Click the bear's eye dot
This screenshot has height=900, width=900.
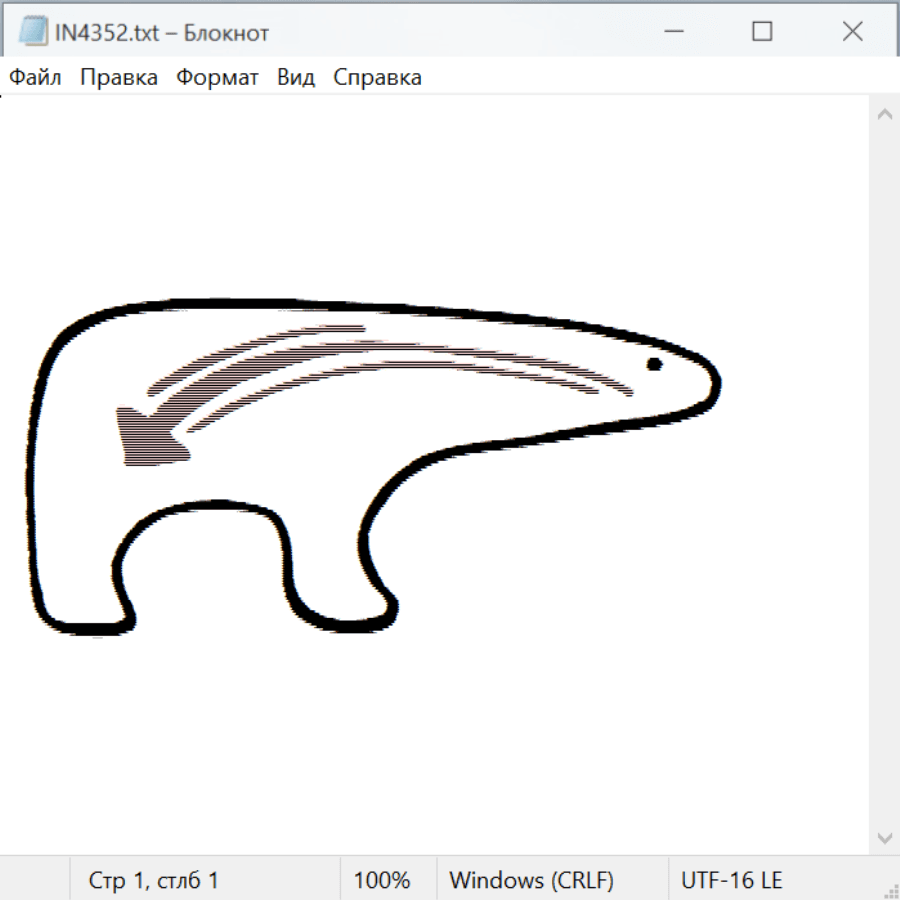[x=654, y=364]
